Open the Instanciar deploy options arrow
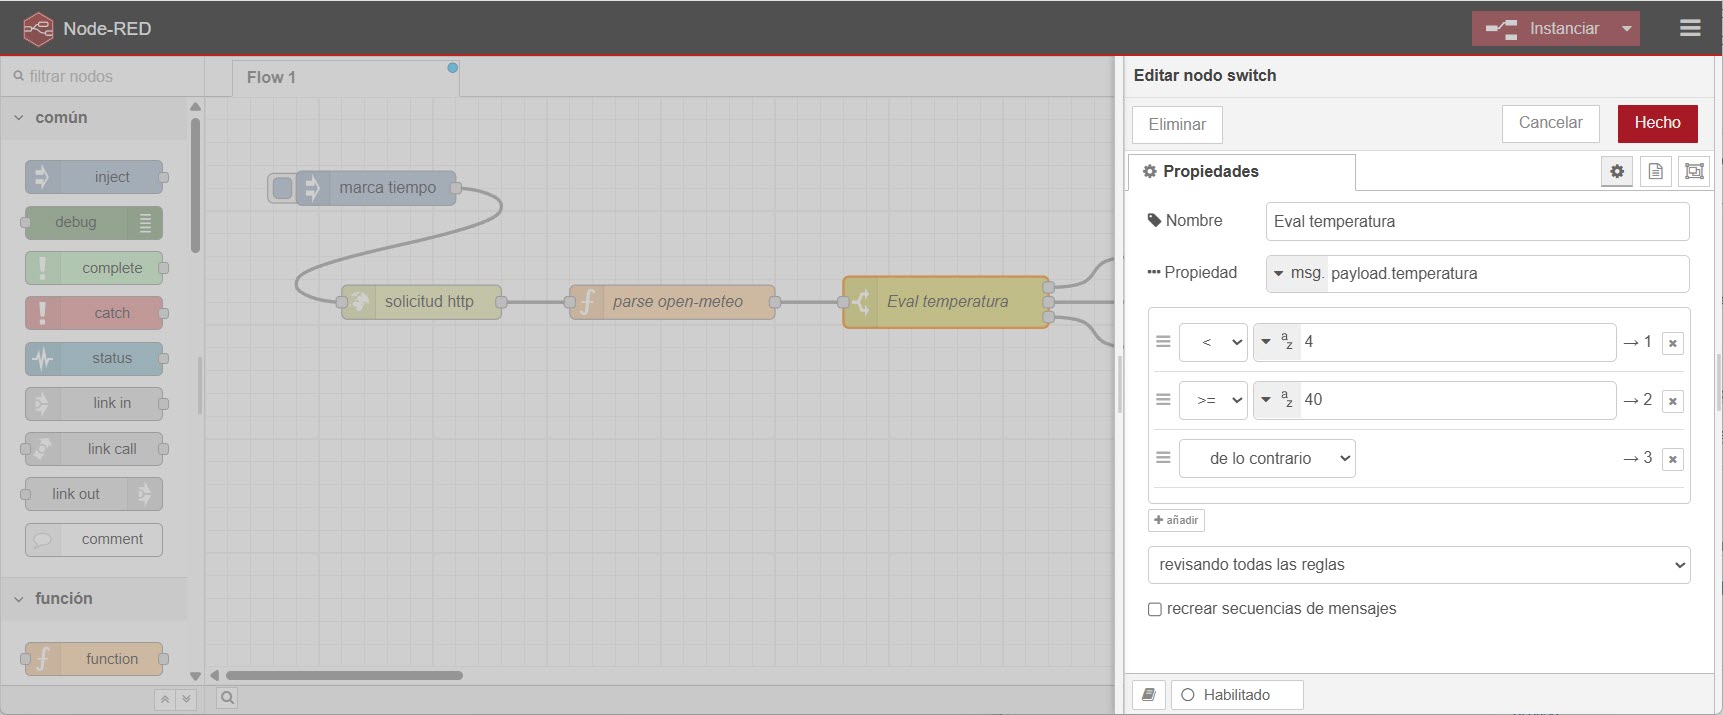 [1627, 28]
